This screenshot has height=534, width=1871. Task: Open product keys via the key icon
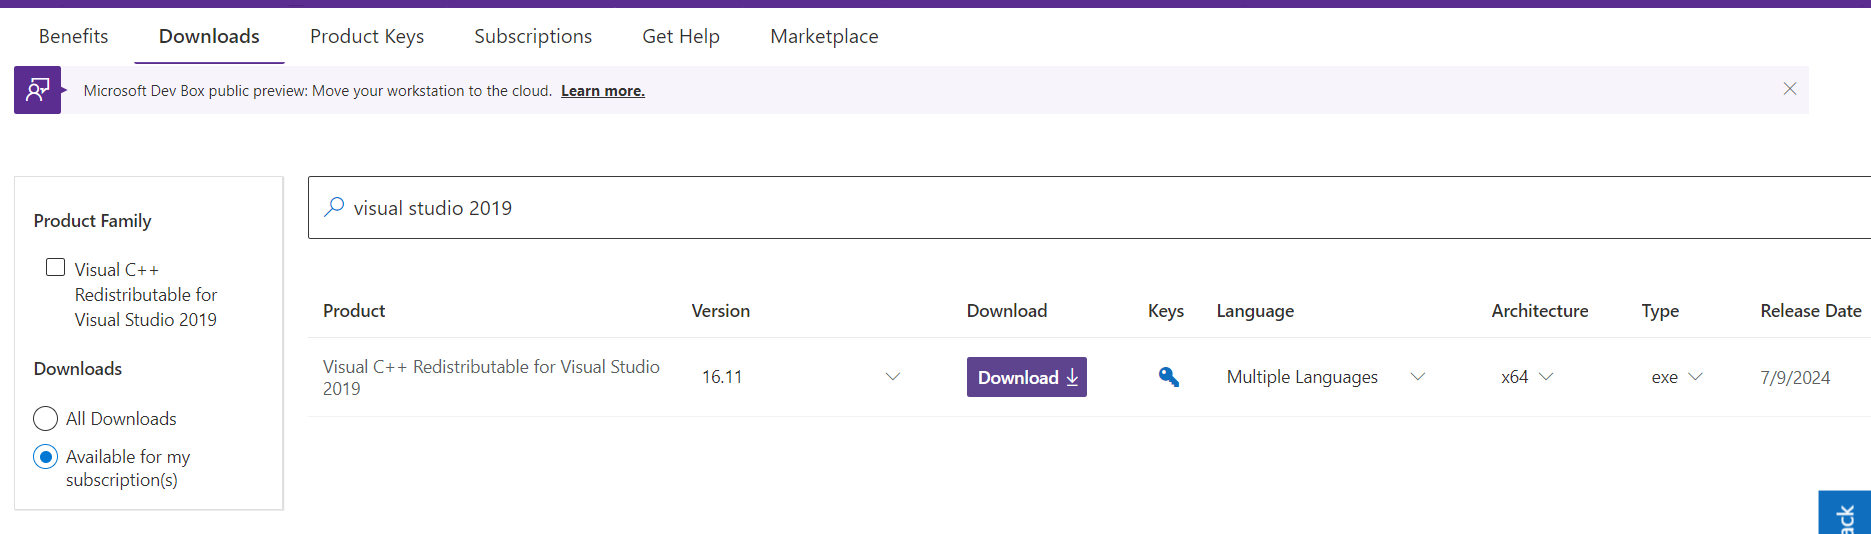[x=1168, y=377]
